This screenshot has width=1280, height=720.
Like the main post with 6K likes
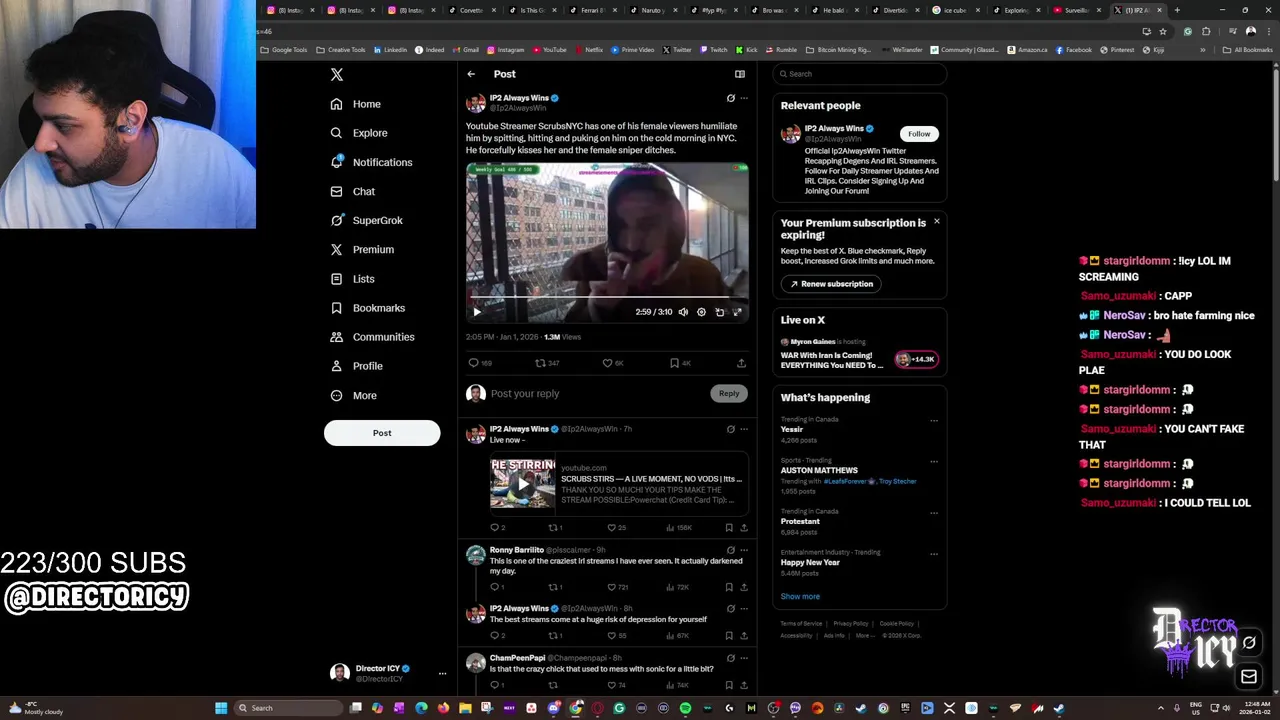[x=613, y=363]
